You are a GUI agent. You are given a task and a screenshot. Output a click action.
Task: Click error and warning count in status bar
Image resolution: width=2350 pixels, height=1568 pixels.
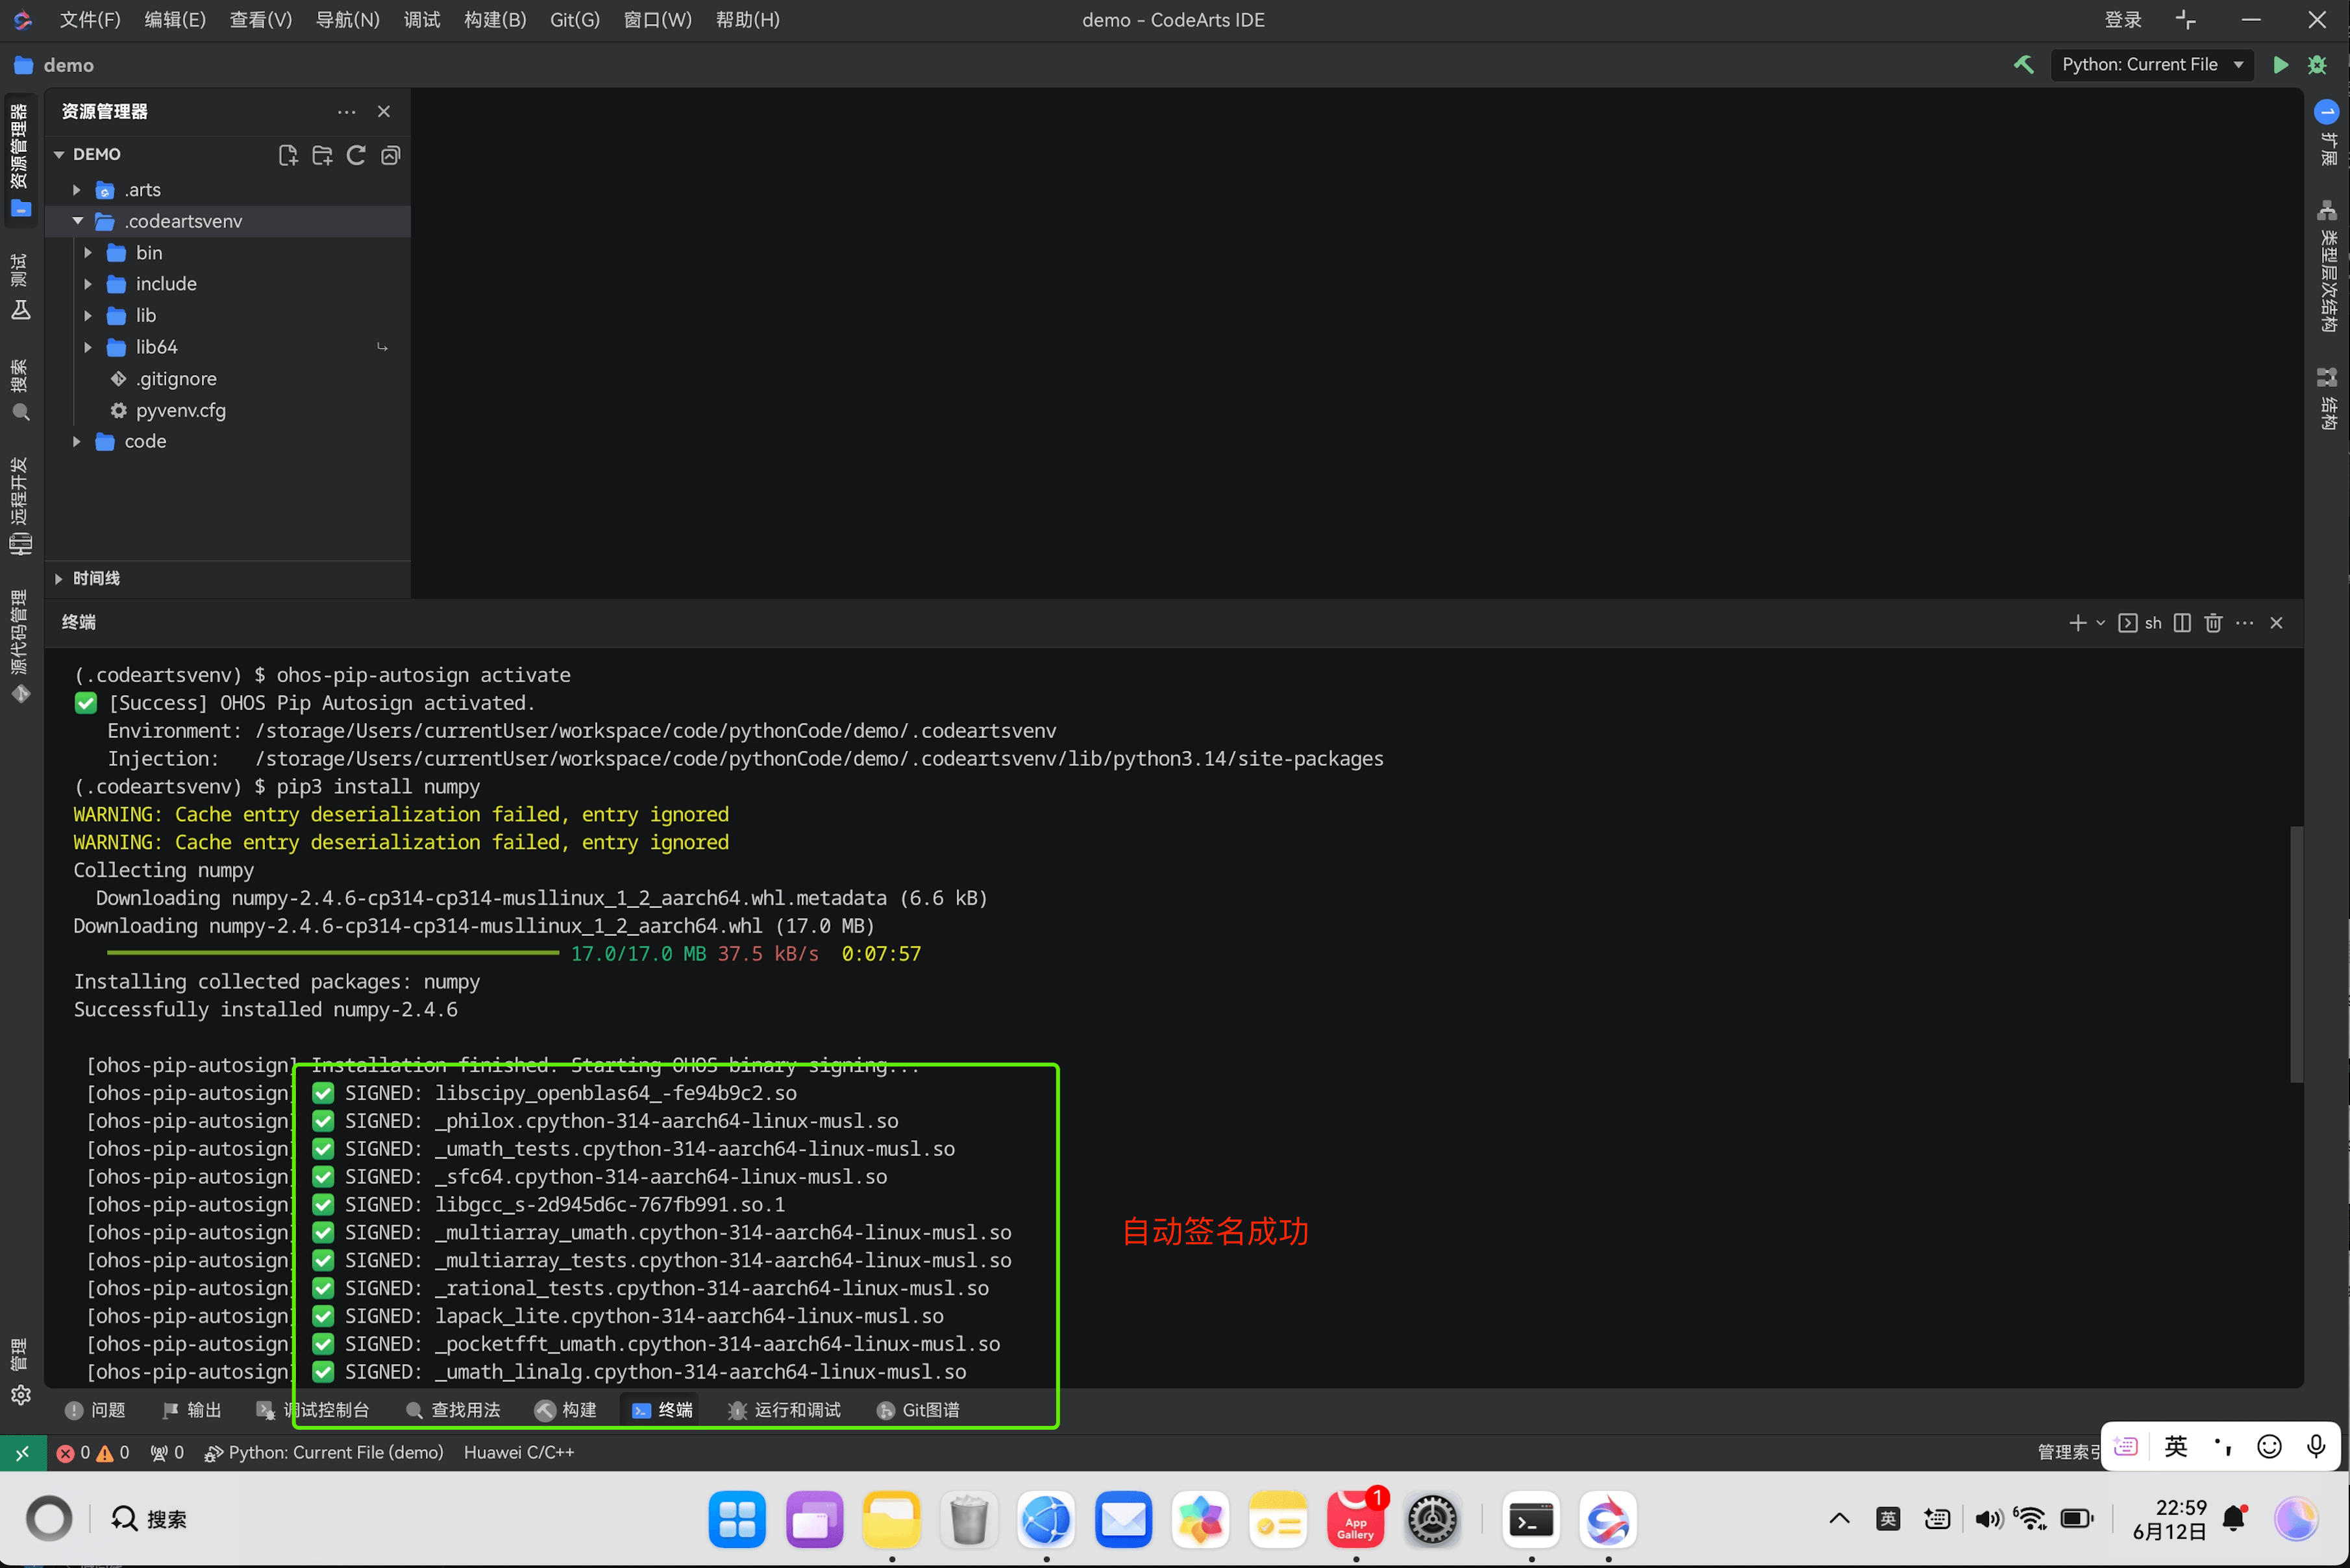pos(93,1452)
